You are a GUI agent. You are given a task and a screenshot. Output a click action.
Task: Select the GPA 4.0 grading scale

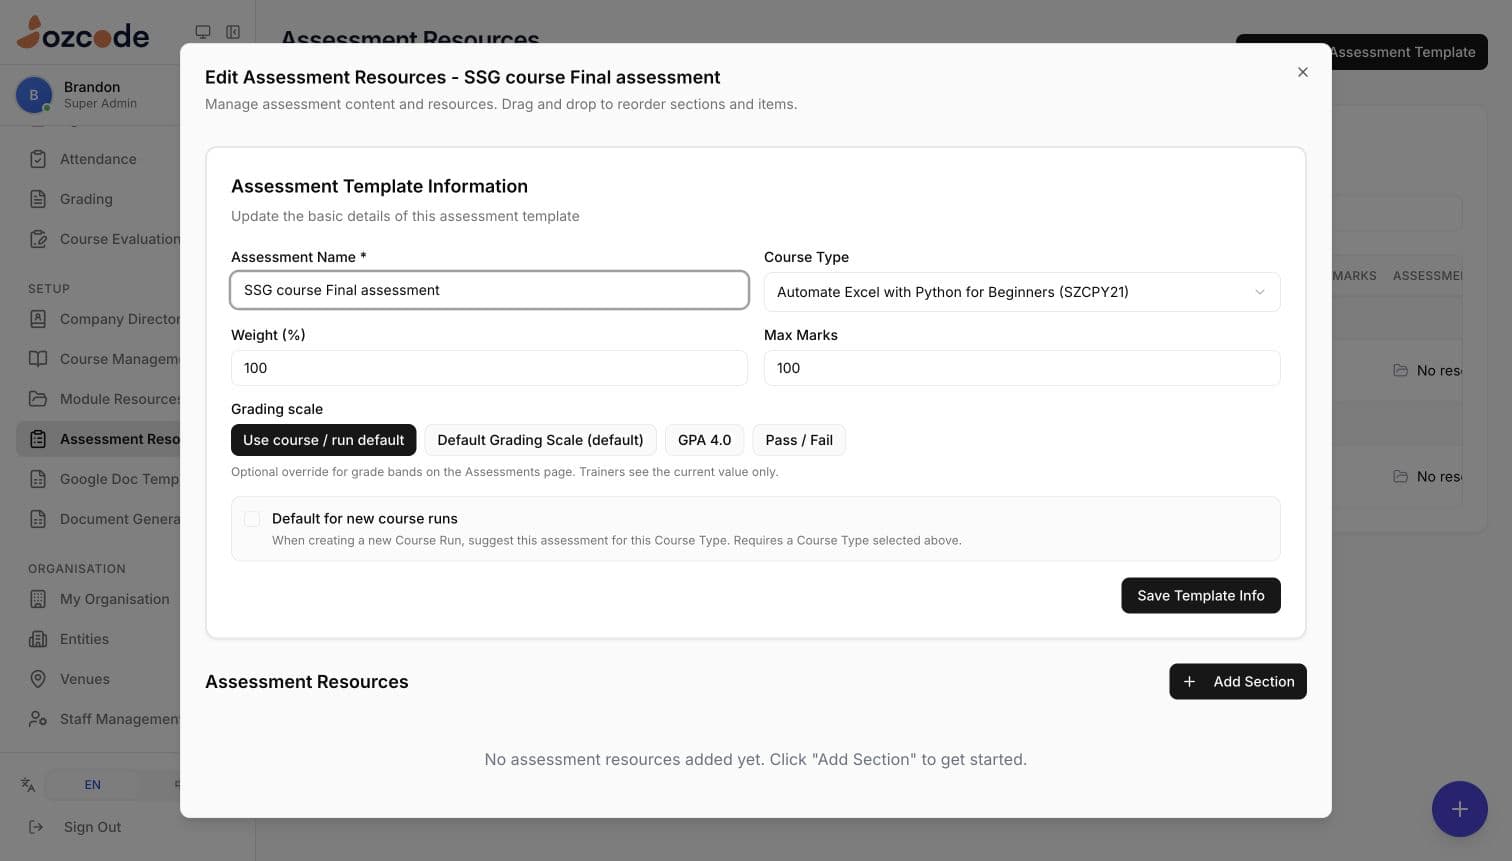coord(704,440)
